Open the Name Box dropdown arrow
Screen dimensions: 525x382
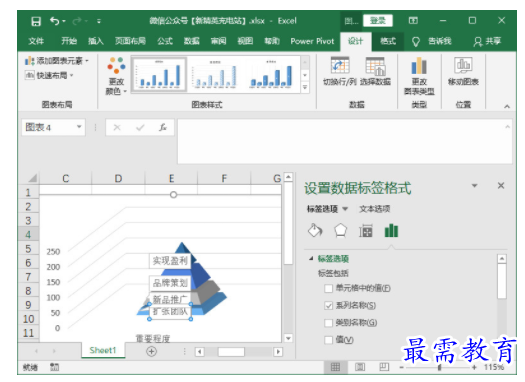point(79,127)
